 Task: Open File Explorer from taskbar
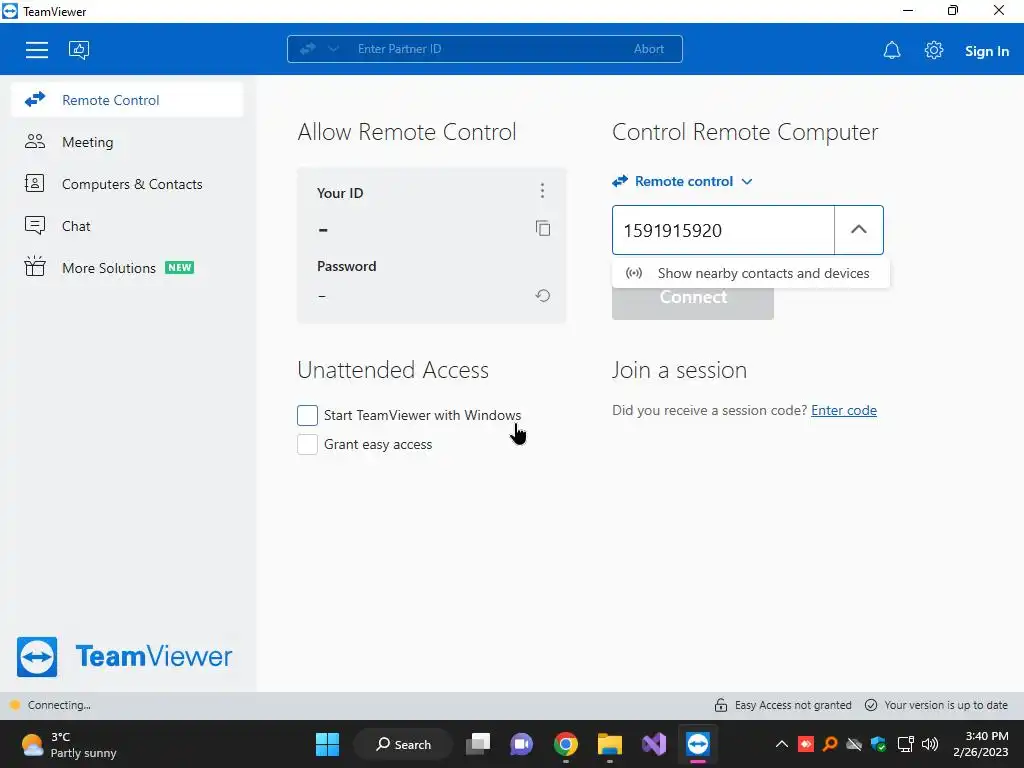coord(609,744)
